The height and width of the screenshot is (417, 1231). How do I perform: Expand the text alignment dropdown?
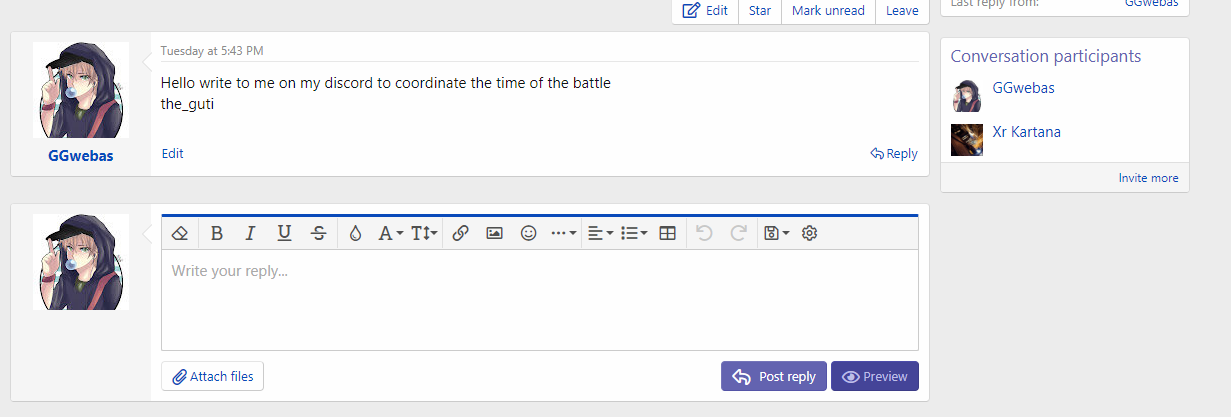600,233
